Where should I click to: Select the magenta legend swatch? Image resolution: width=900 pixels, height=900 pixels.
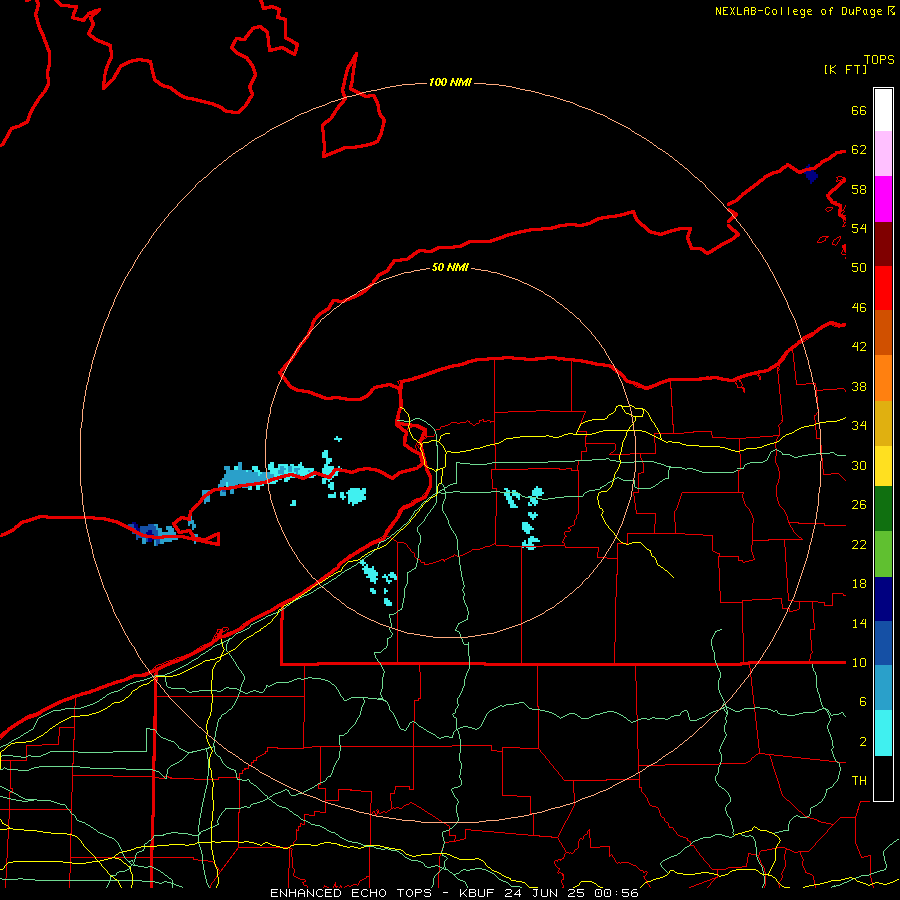(883, 199)
